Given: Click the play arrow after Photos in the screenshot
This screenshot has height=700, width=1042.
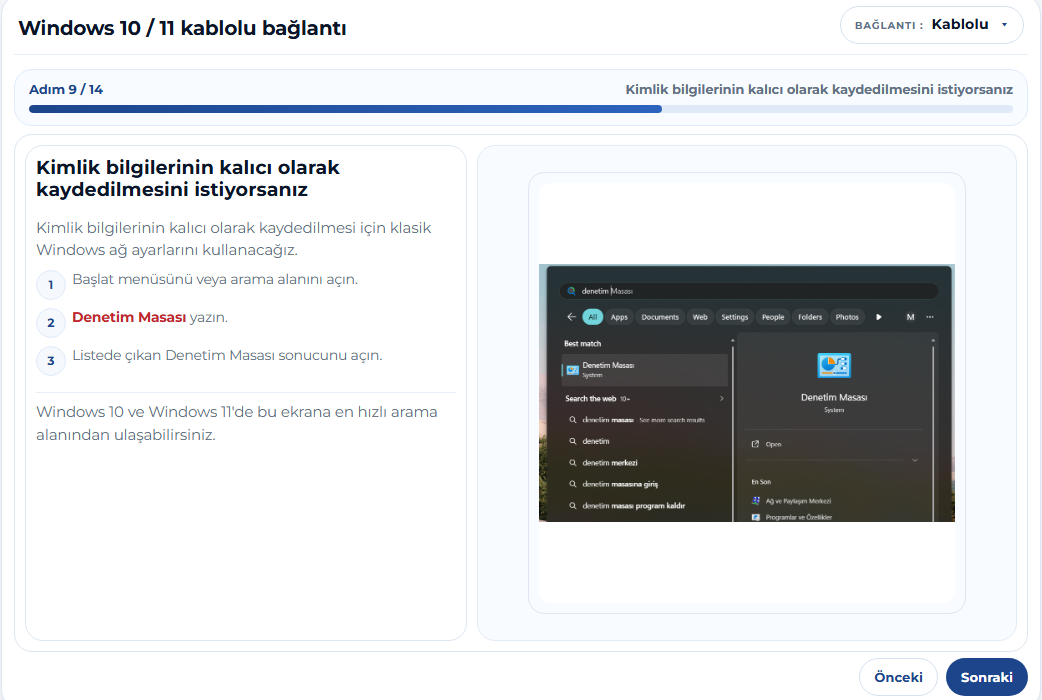Looking at the screenshot, I should coord(879,317).
